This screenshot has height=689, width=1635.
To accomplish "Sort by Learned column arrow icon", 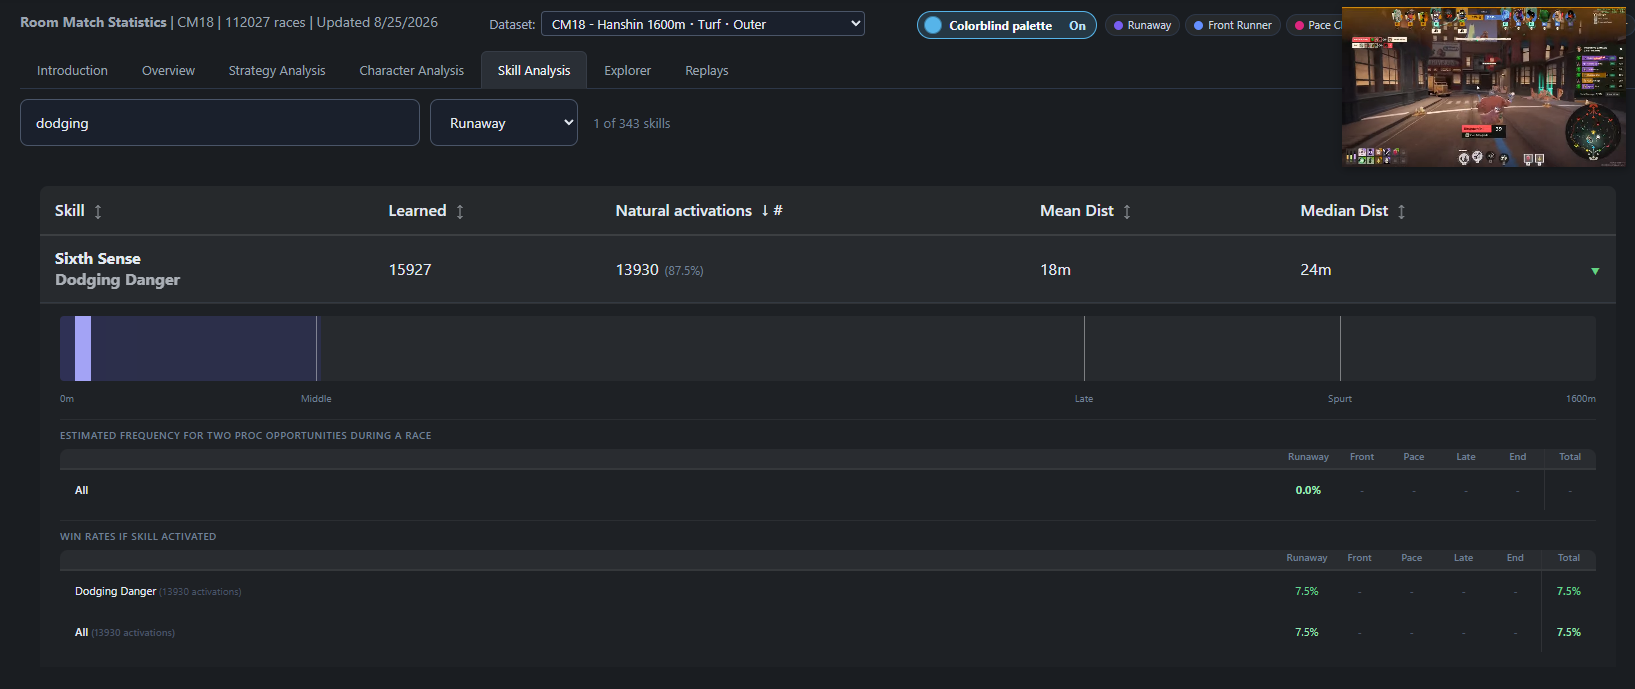I will tap(460, 212).
